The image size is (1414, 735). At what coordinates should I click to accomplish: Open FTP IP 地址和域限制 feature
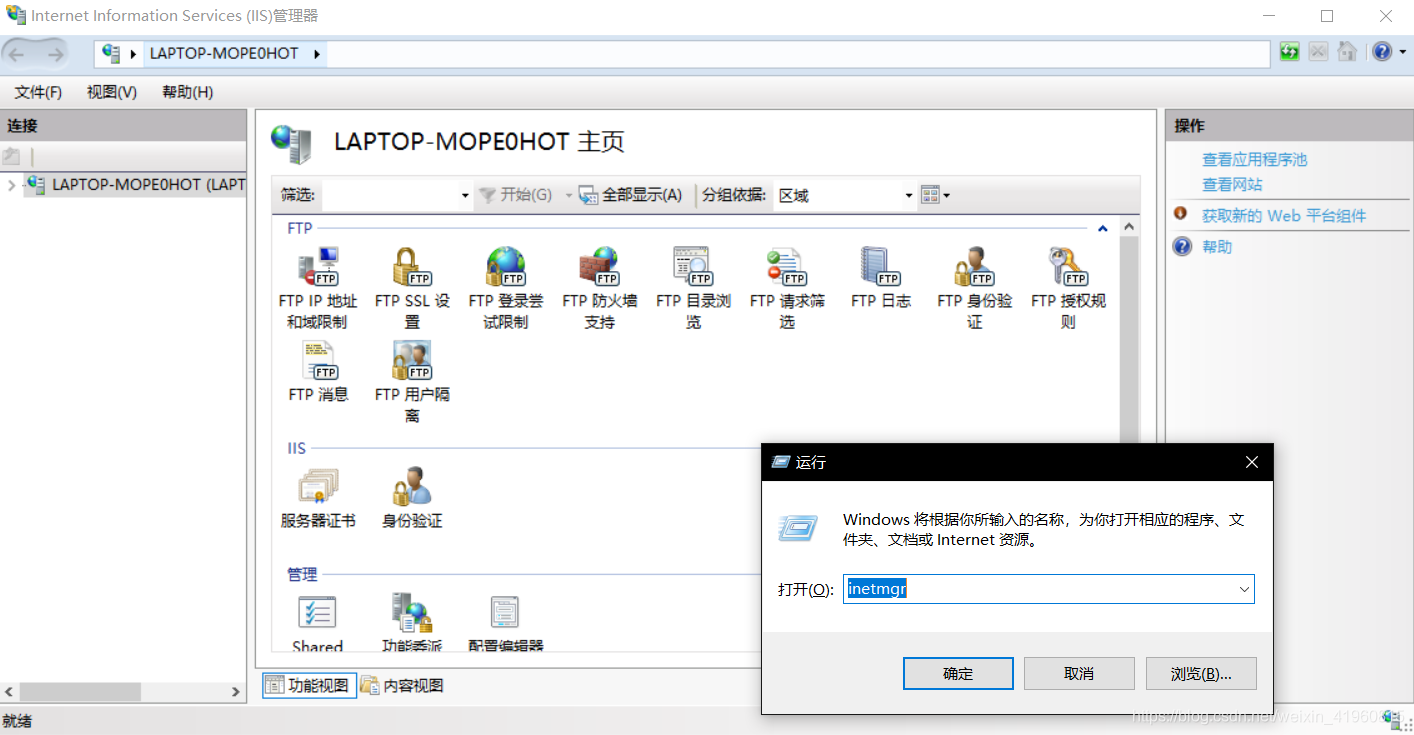(x=317, y=288)
